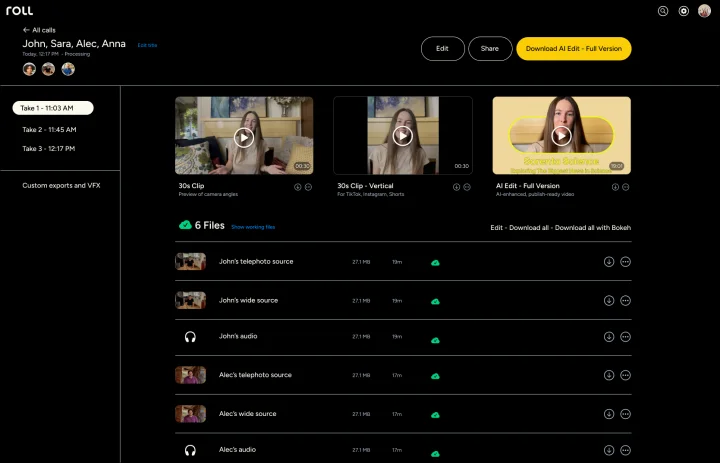Download John's wide source
The width and height of the screenshot is (720, 463).
pos(609,300)
